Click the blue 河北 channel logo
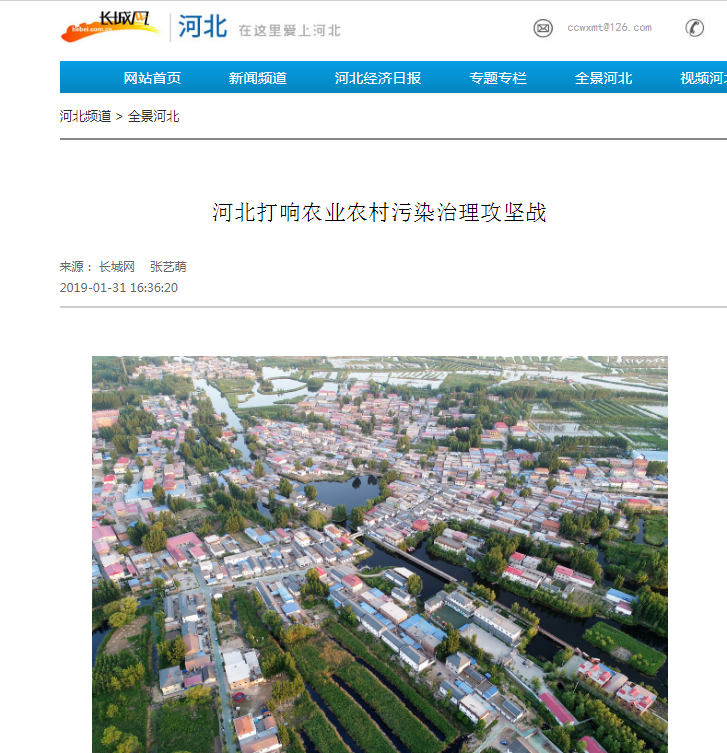This screenshot has height=753, width=727. pos(203,27)
